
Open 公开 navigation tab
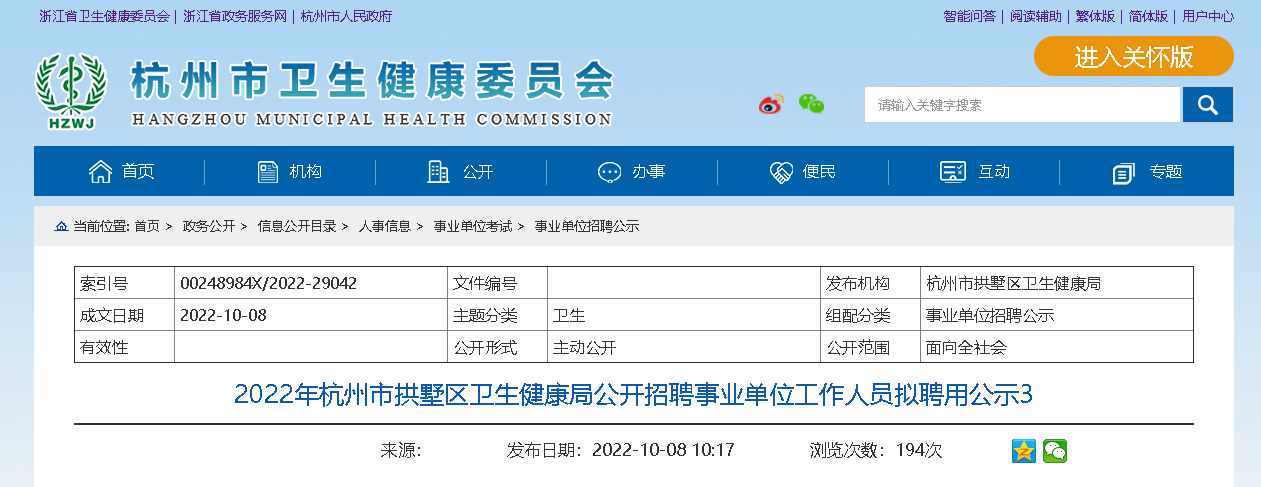pyautogui.click(x=460, y=172)
